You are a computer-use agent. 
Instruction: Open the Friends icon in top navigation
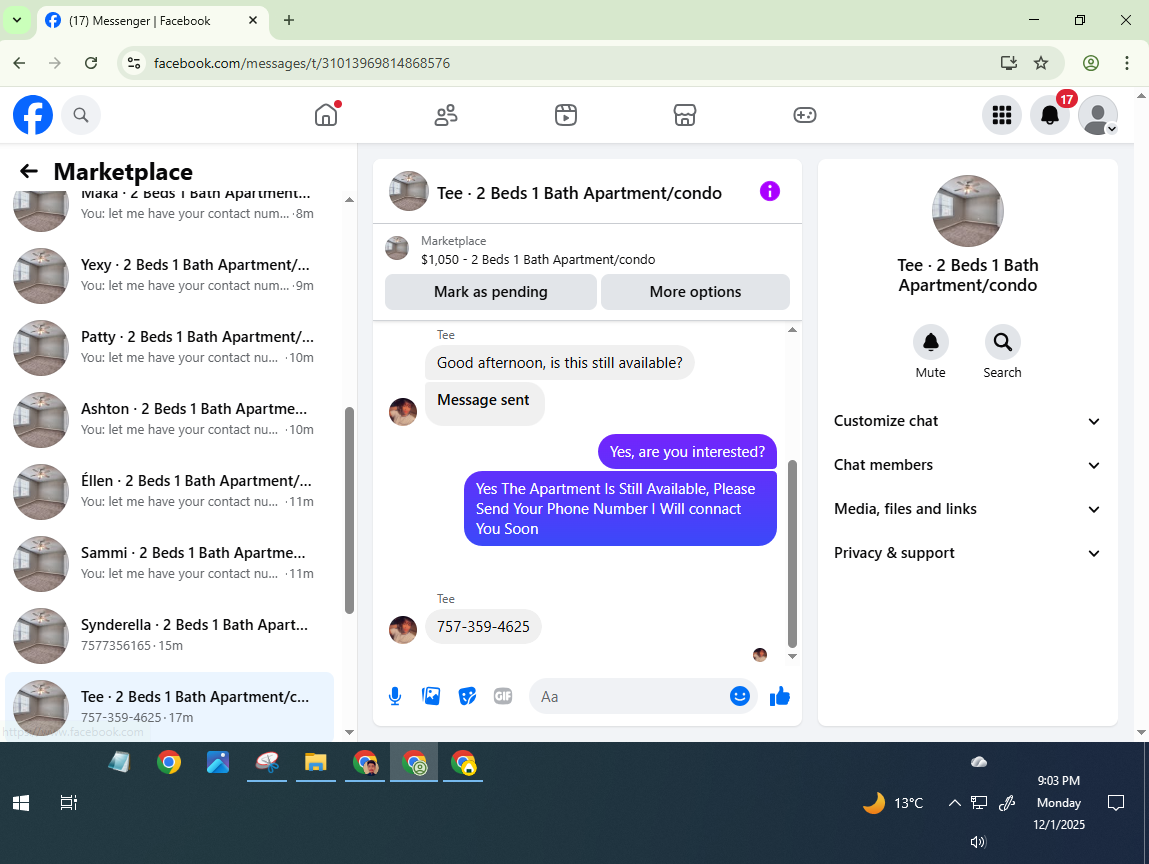point(446,115)
